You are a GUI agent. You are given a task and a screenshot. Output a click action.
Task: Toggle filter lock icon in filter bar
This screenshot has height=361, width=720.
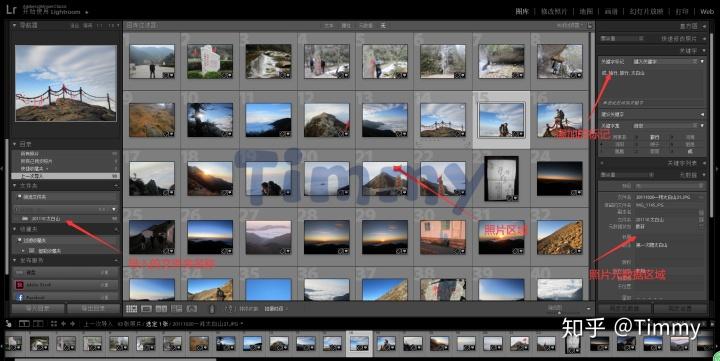point(590,25)
